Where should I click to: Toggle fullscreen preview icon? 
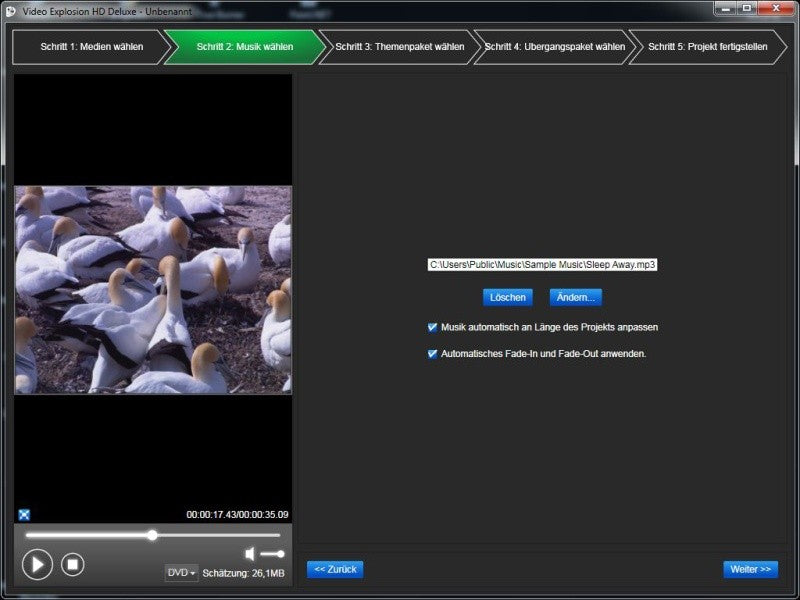24,514
